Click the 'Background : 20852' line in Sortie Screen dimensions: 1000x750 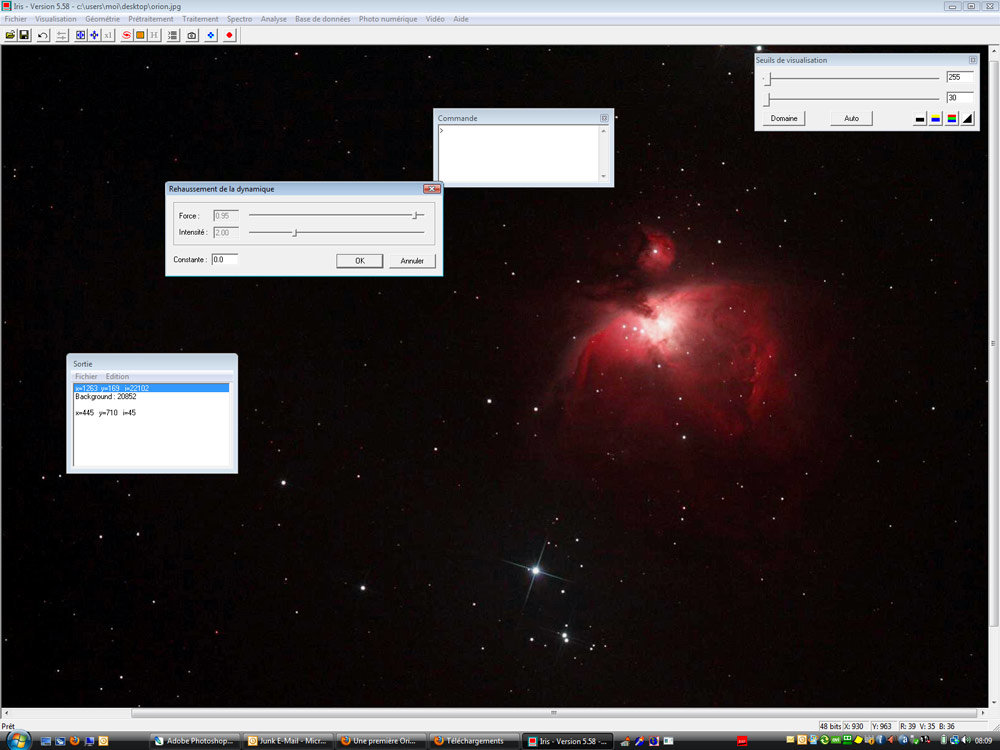tap(106, 397)
